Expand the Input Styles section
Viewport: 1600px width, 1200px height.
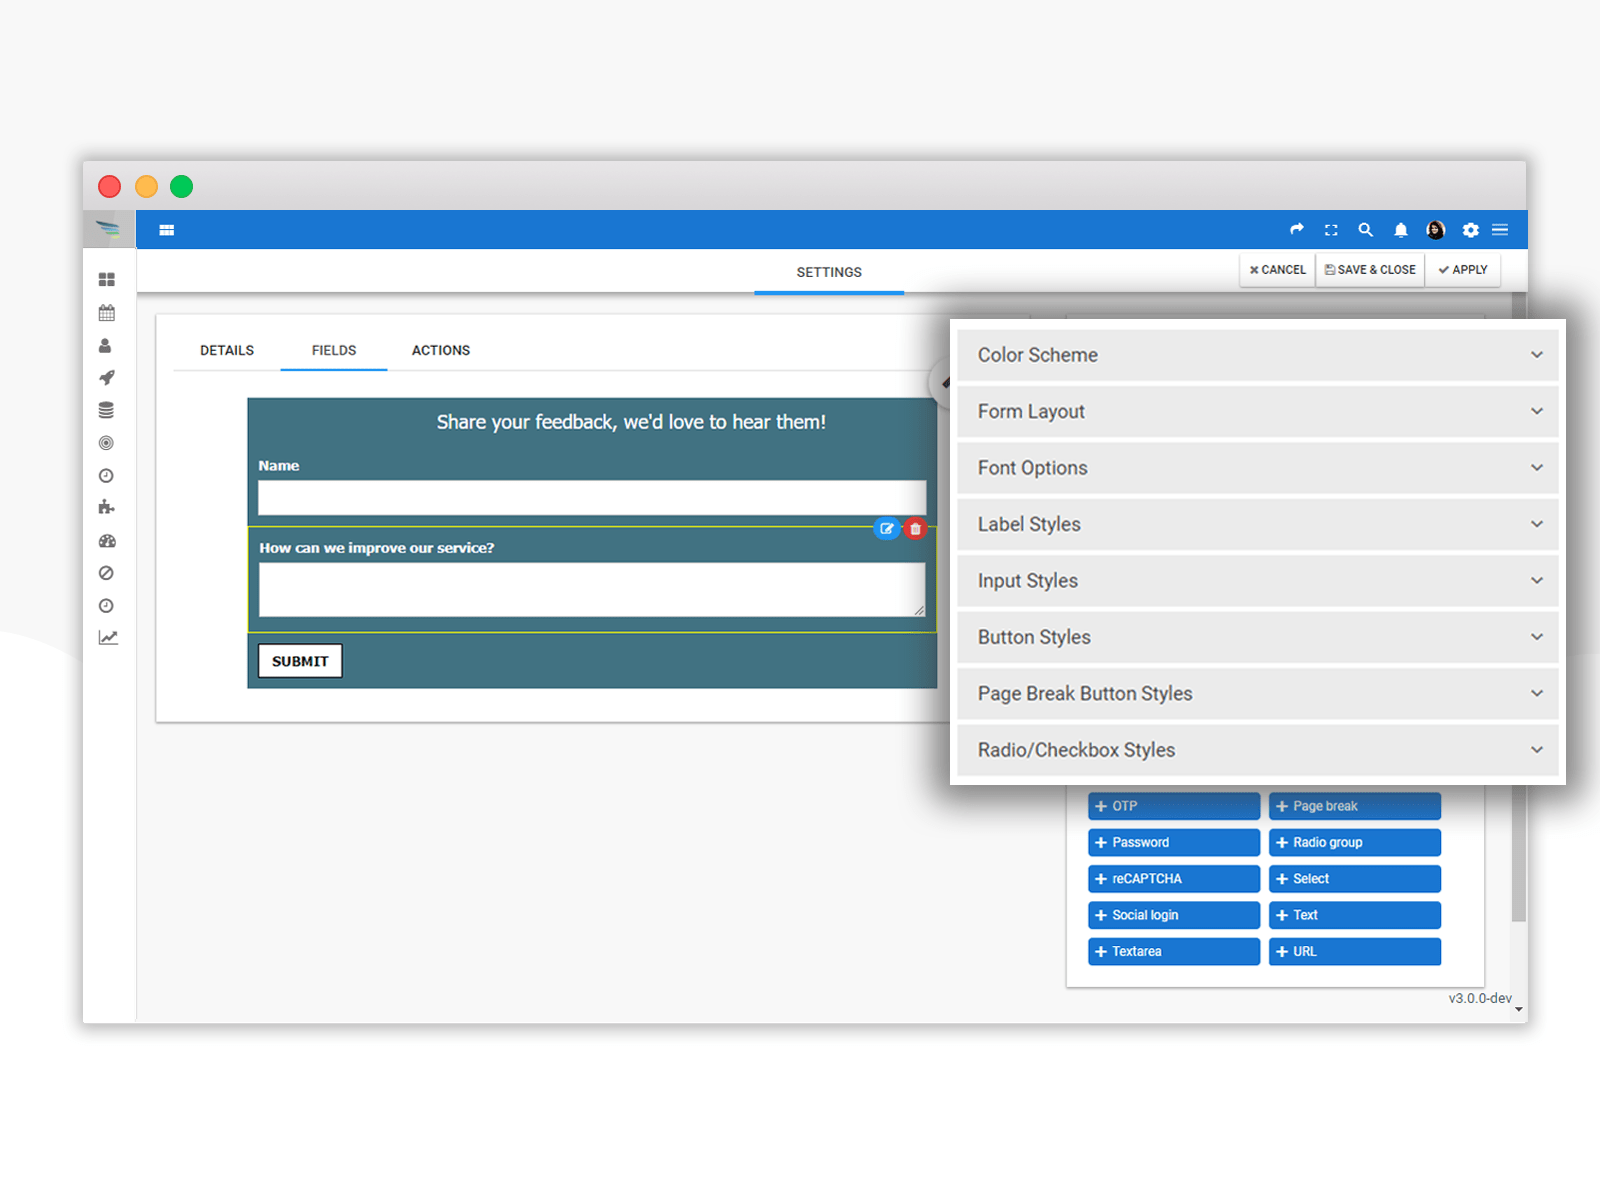click(1258, 581)
